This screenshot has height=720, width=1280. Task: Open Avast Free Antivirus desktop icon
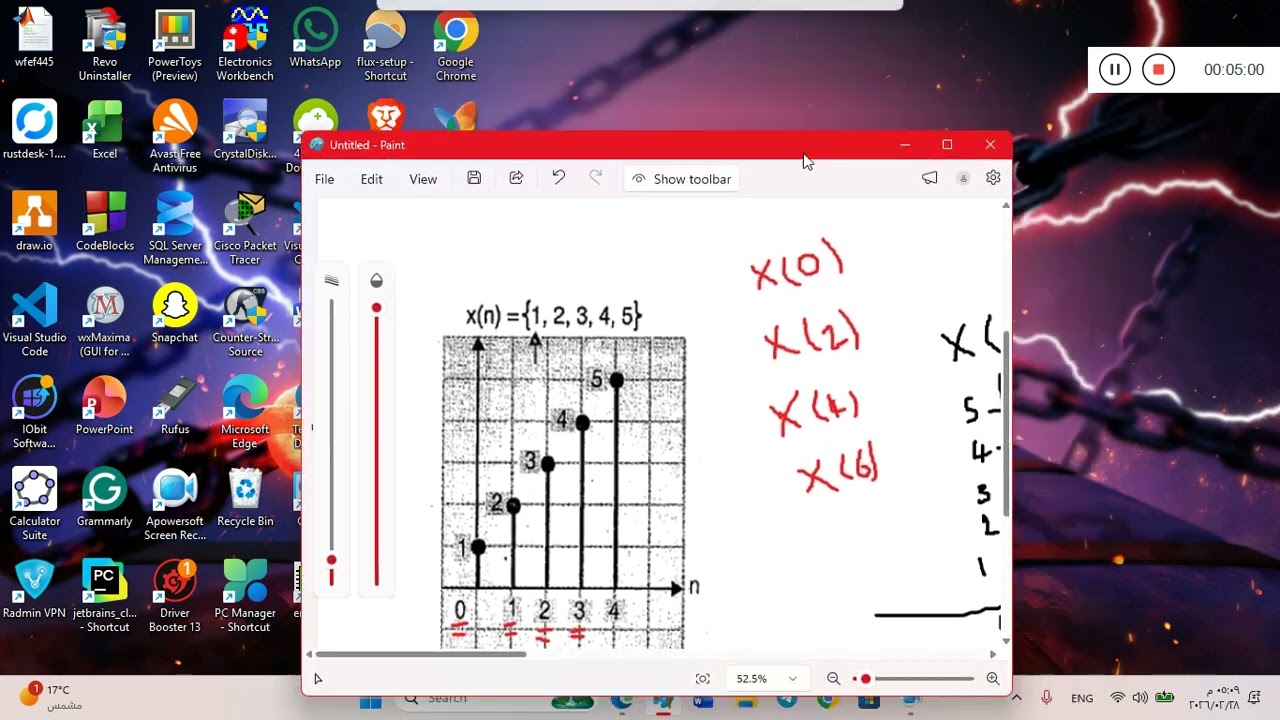[x=175, y=137]
